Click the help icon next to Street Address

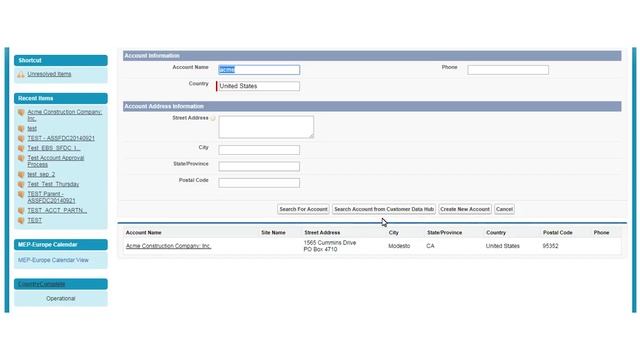213,118
